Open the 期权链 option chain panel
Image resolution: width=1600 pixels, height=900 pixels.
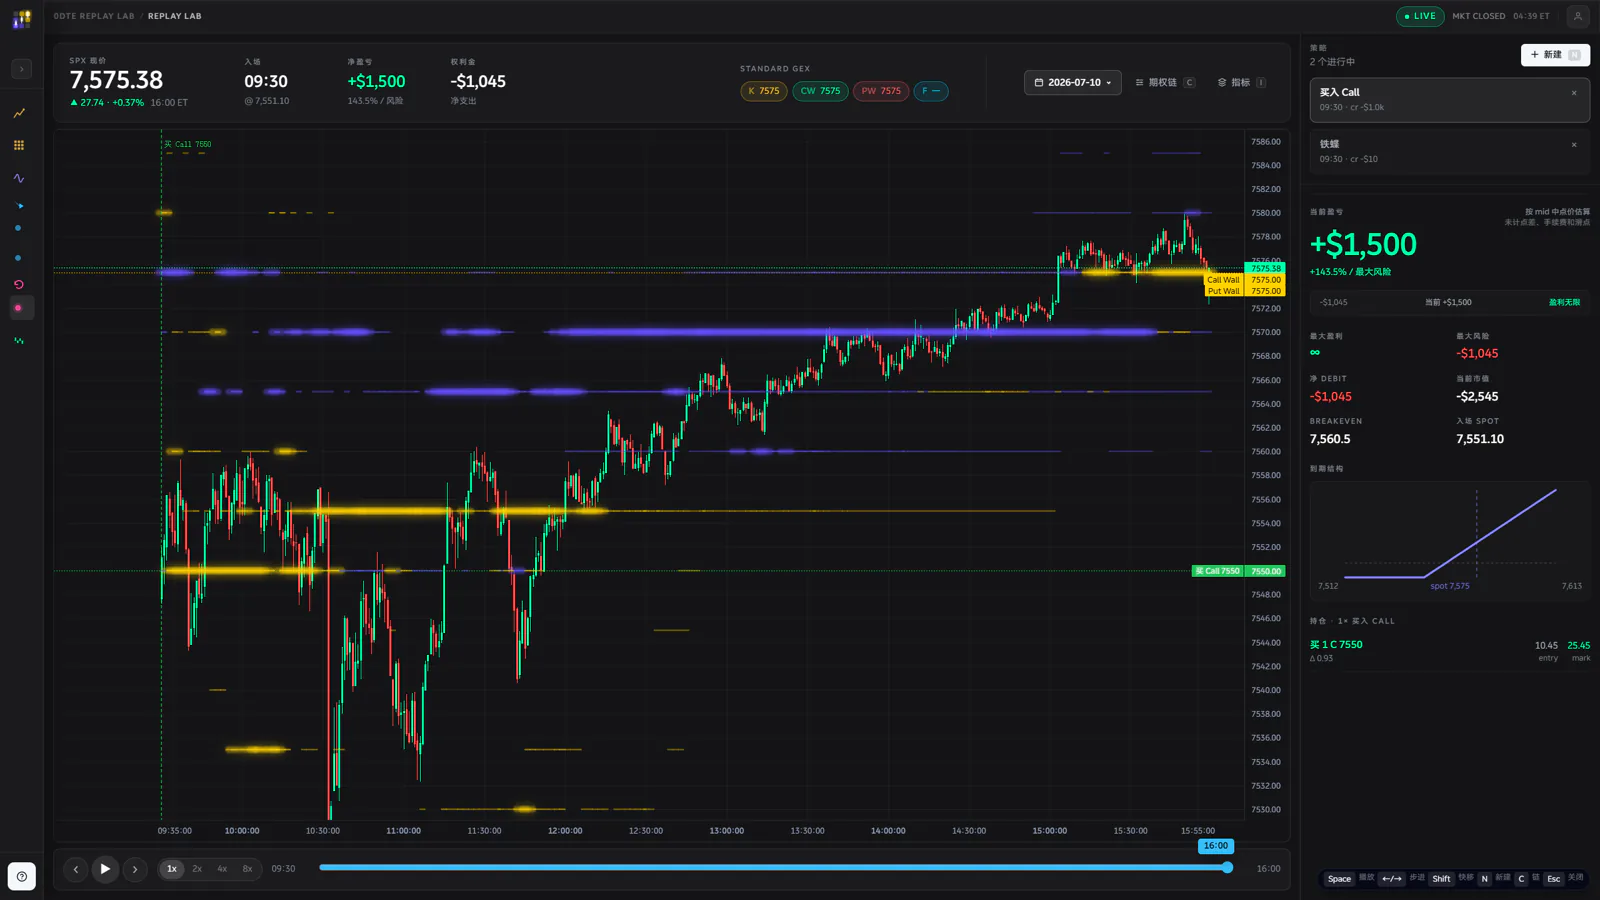pyautogui.click(x=1165, y=82)
